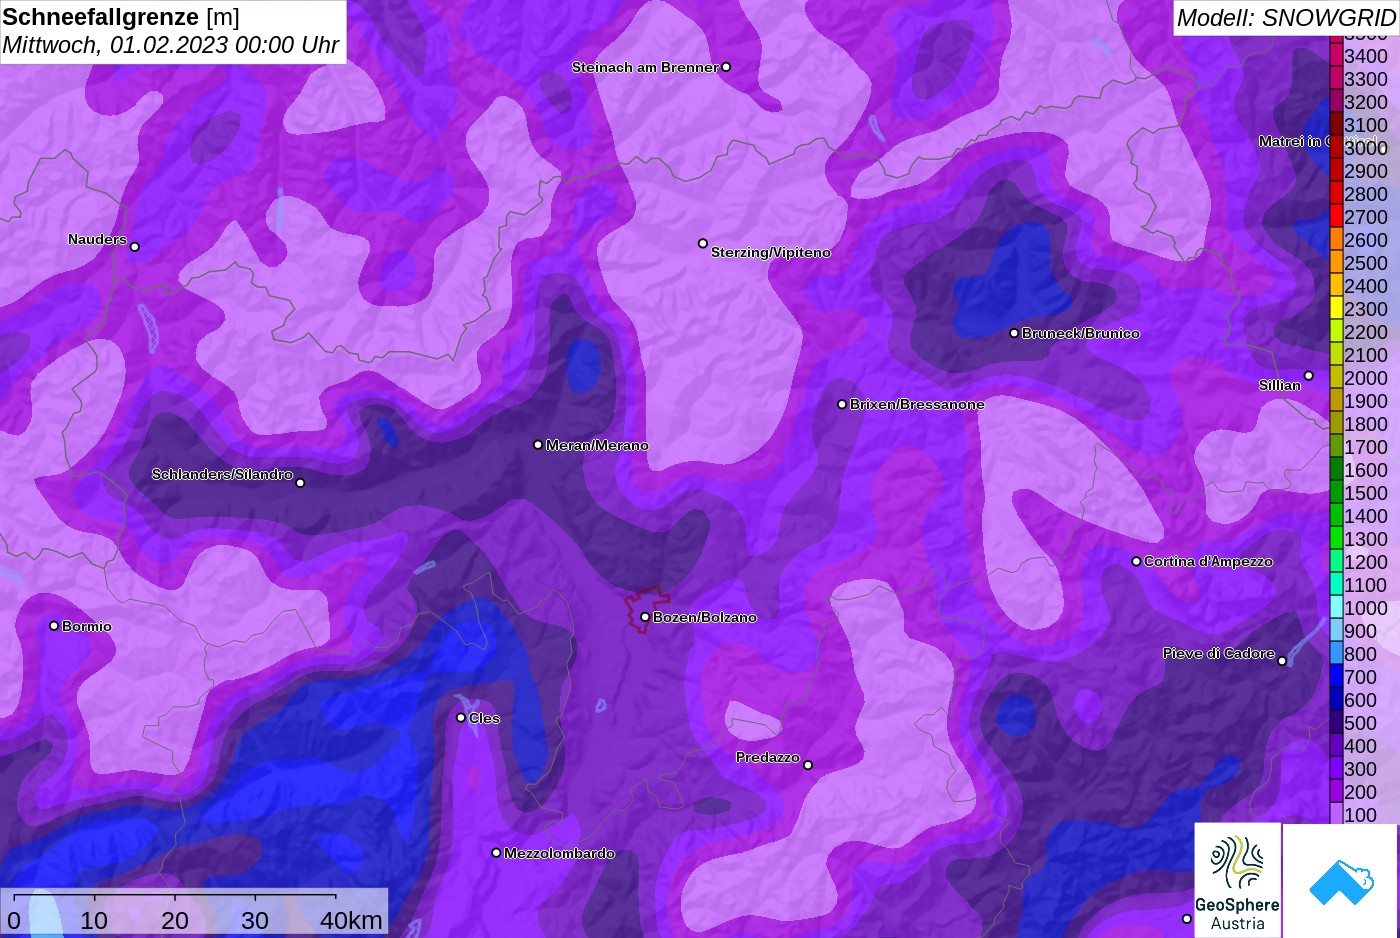This screenshot has width=1400, height=938.
Task: Click the 'Bruneck/Brunico' label text
Action: pos(1081,333)
